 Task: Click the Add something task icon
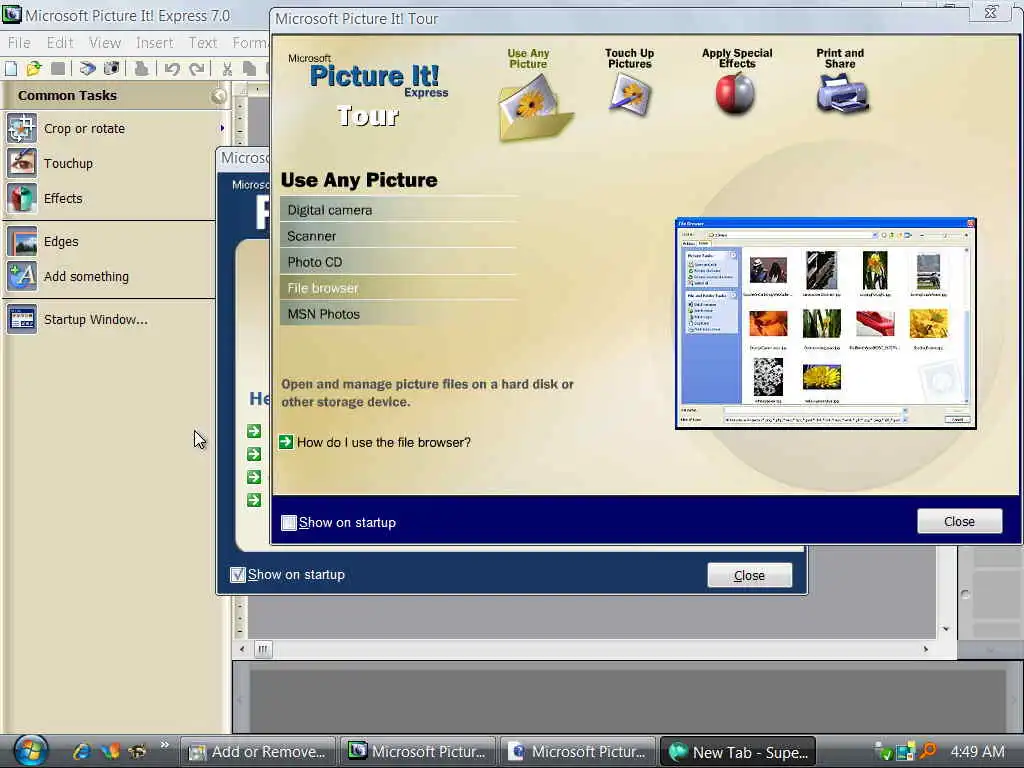[22, 277]
